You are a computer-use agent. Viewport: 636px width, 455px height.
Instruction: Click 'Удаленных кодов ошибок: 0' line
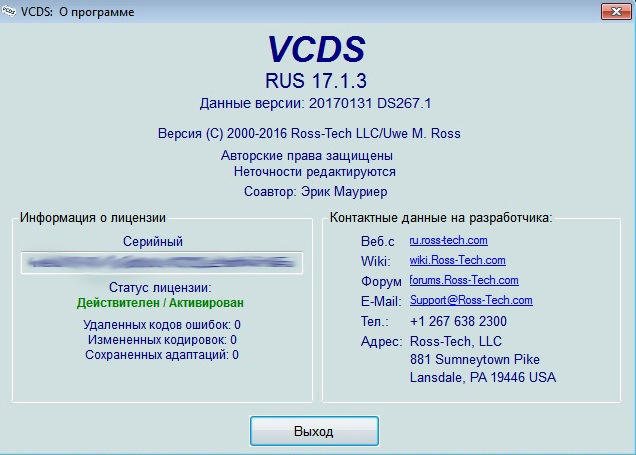(162, 325)
